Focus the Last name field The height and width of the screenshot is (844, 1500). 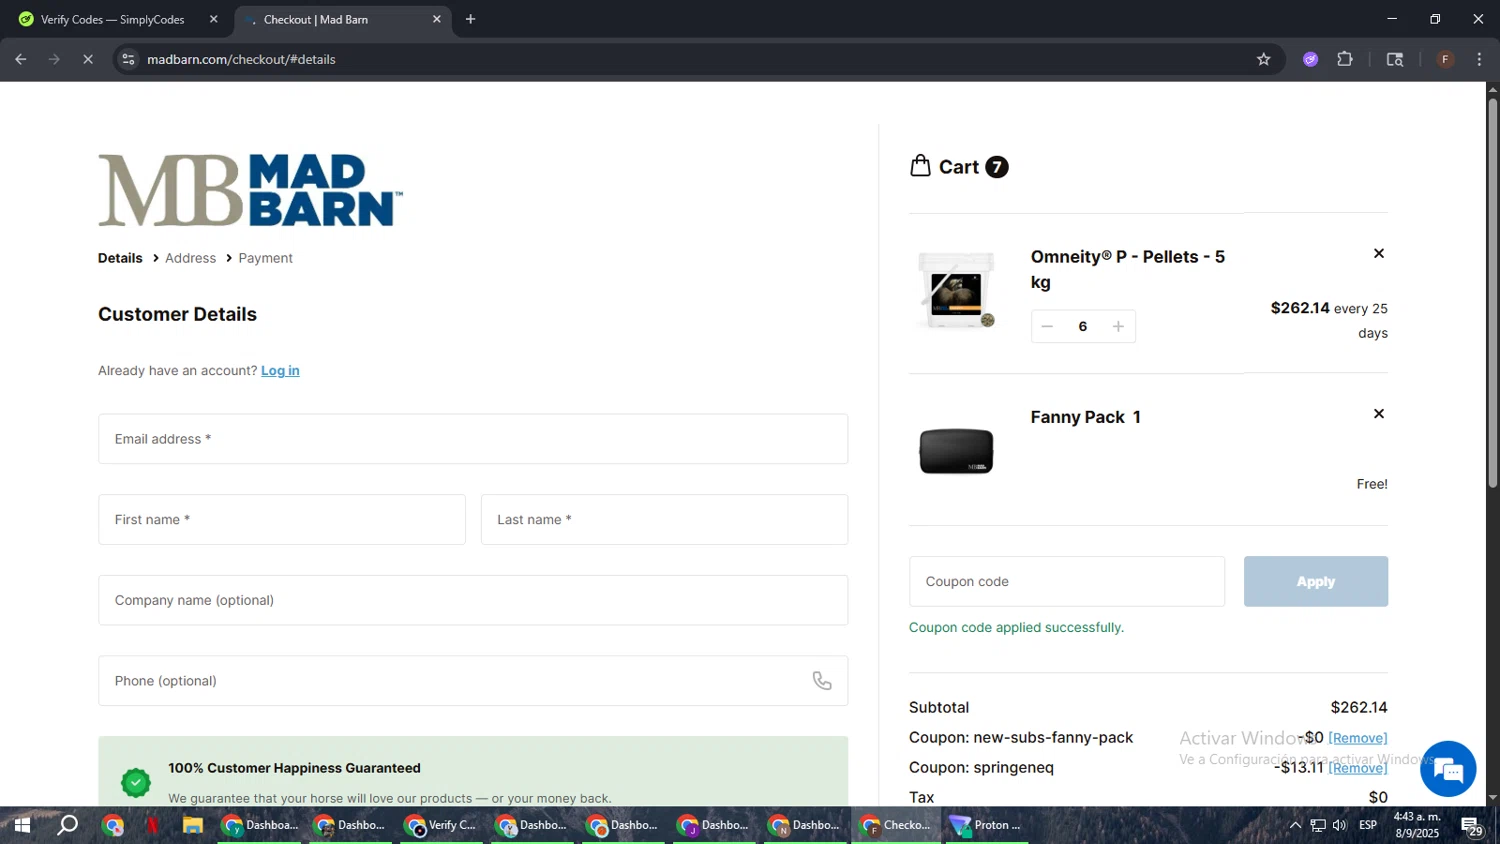664,520
